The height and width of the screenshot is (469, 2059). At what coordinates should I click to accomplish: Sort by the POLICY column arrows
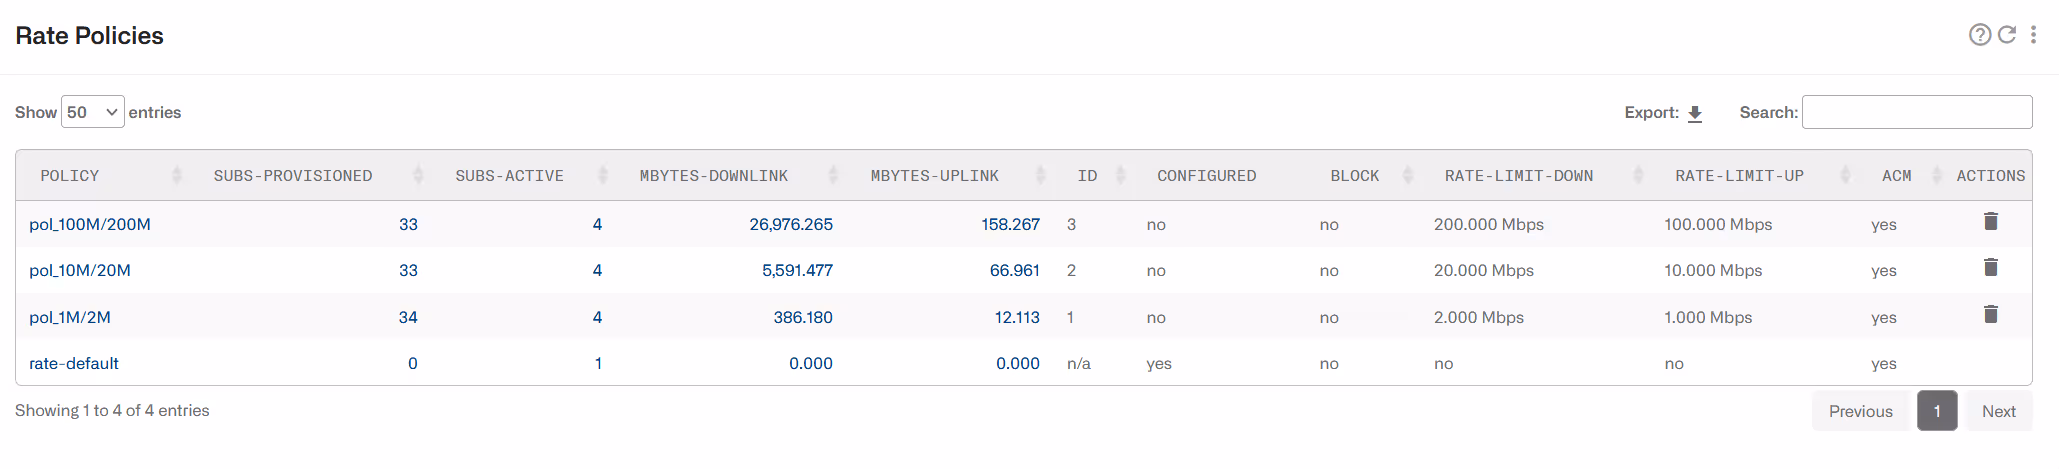(177, 176)
